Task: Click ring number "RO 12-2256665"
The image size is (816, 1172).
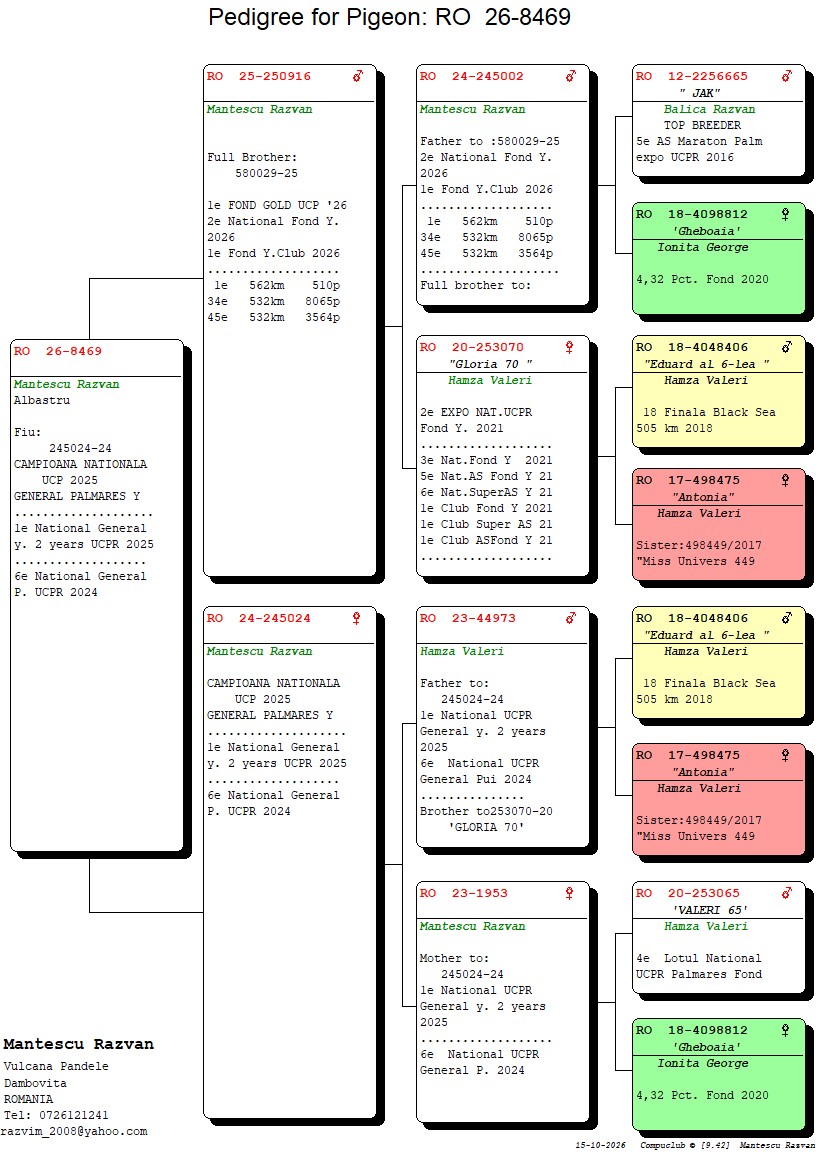Action: coord(691,76)
